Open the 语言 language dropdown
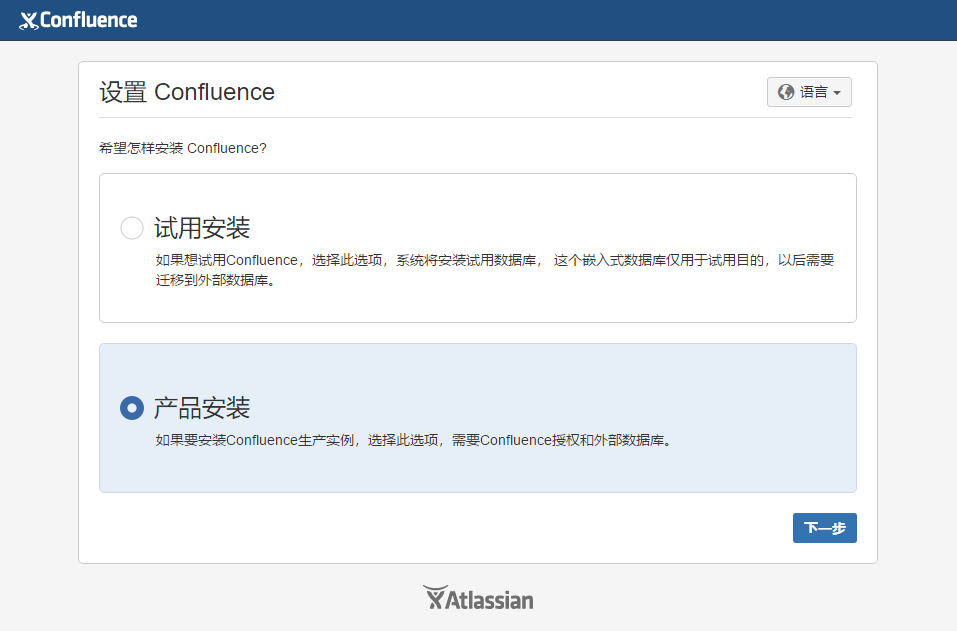This screenshot has width=957, height=631. [x=809, y=92]
